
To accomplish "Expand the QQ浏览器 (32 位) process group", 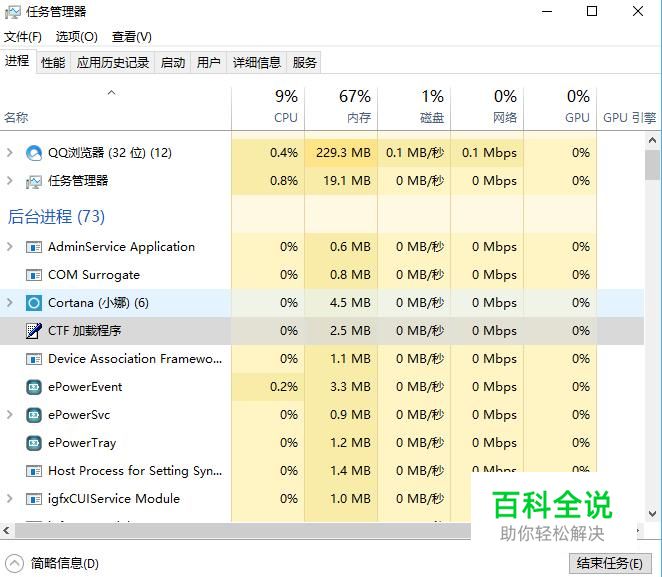I will (x=10, y=153).
